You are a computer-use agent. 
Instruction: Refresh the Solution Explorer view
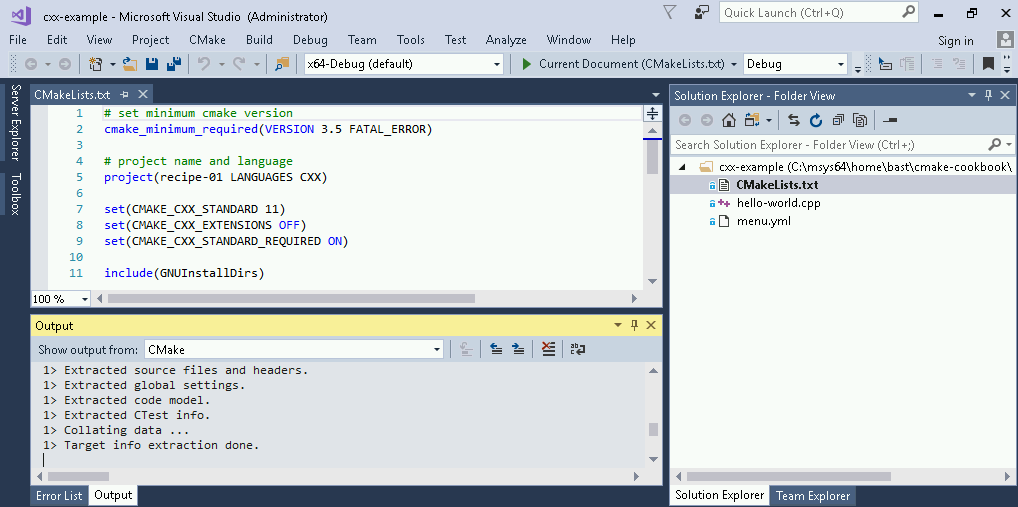tap(815, 120)
